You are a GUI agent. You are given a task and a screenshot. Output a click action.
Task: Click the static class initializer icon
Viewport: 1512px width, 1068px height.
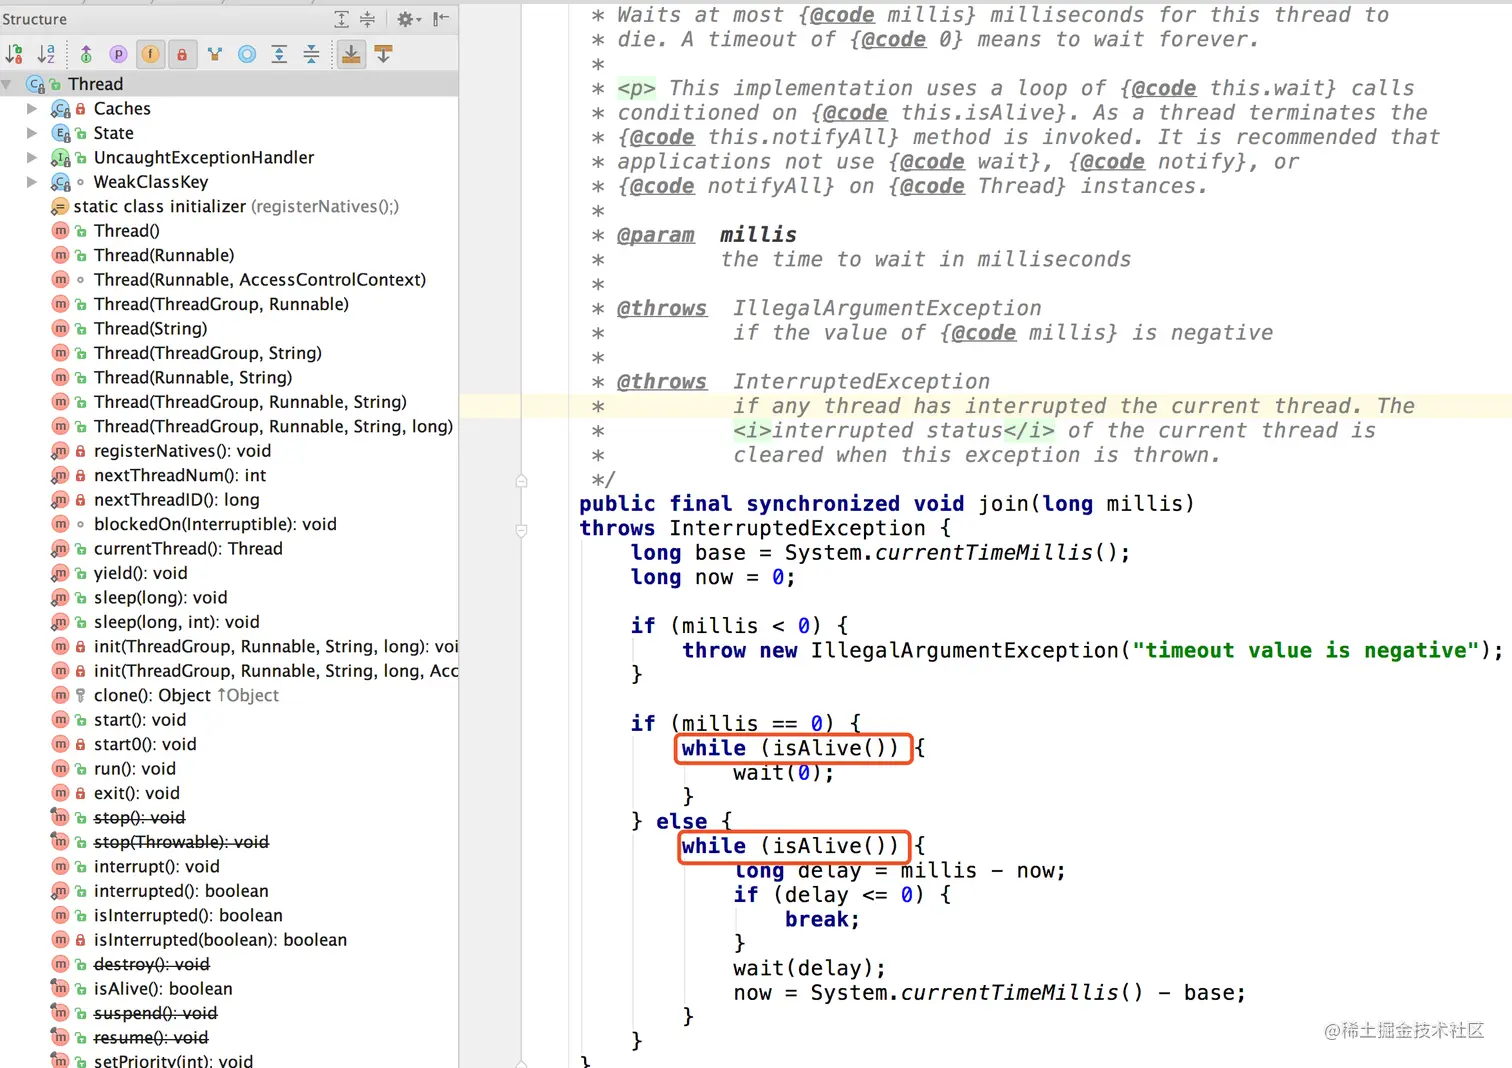coord(60,206)
